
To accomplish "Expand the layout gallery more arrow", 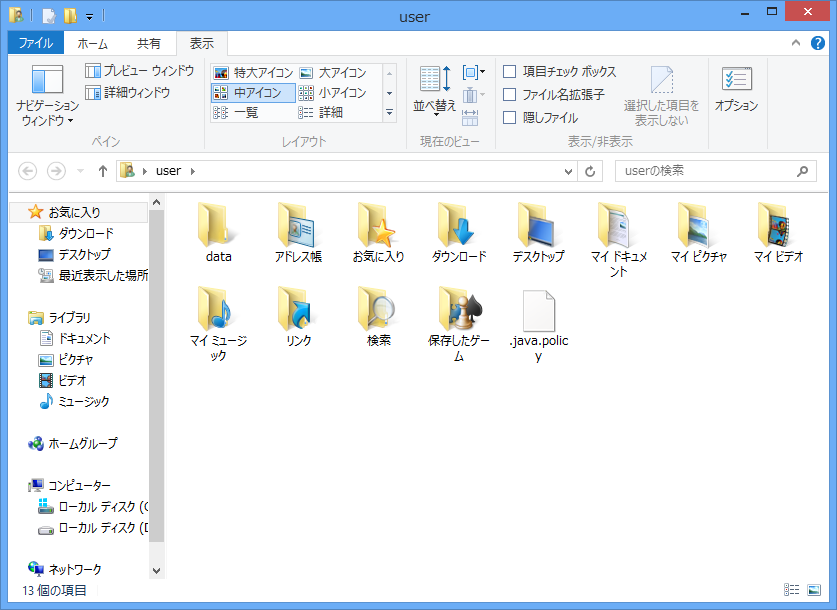I will pyautogui.click(x=390, y=113).
